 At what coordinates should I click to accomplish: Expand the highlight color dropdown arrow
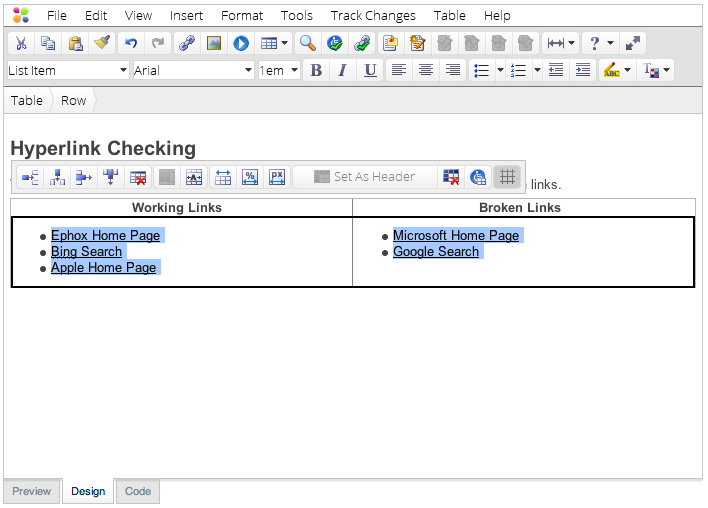[628, 70]
